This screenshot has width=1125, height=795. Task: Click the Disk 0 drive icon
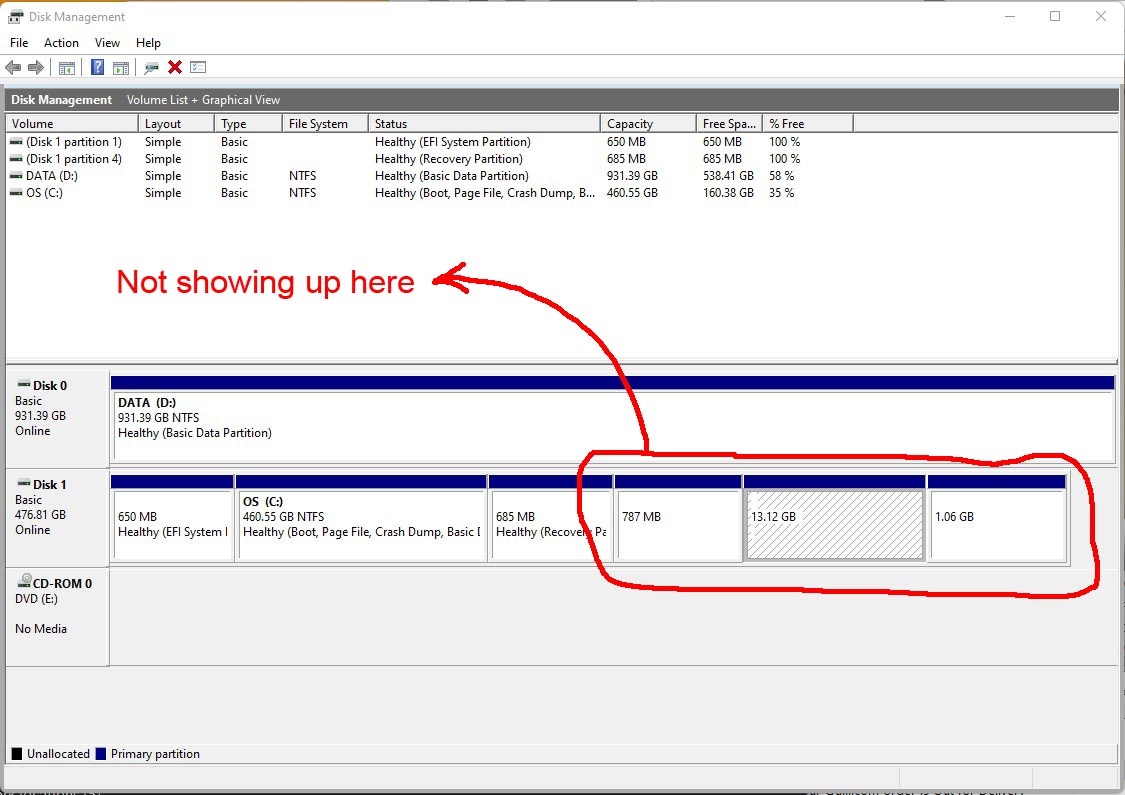click(24, 385)
